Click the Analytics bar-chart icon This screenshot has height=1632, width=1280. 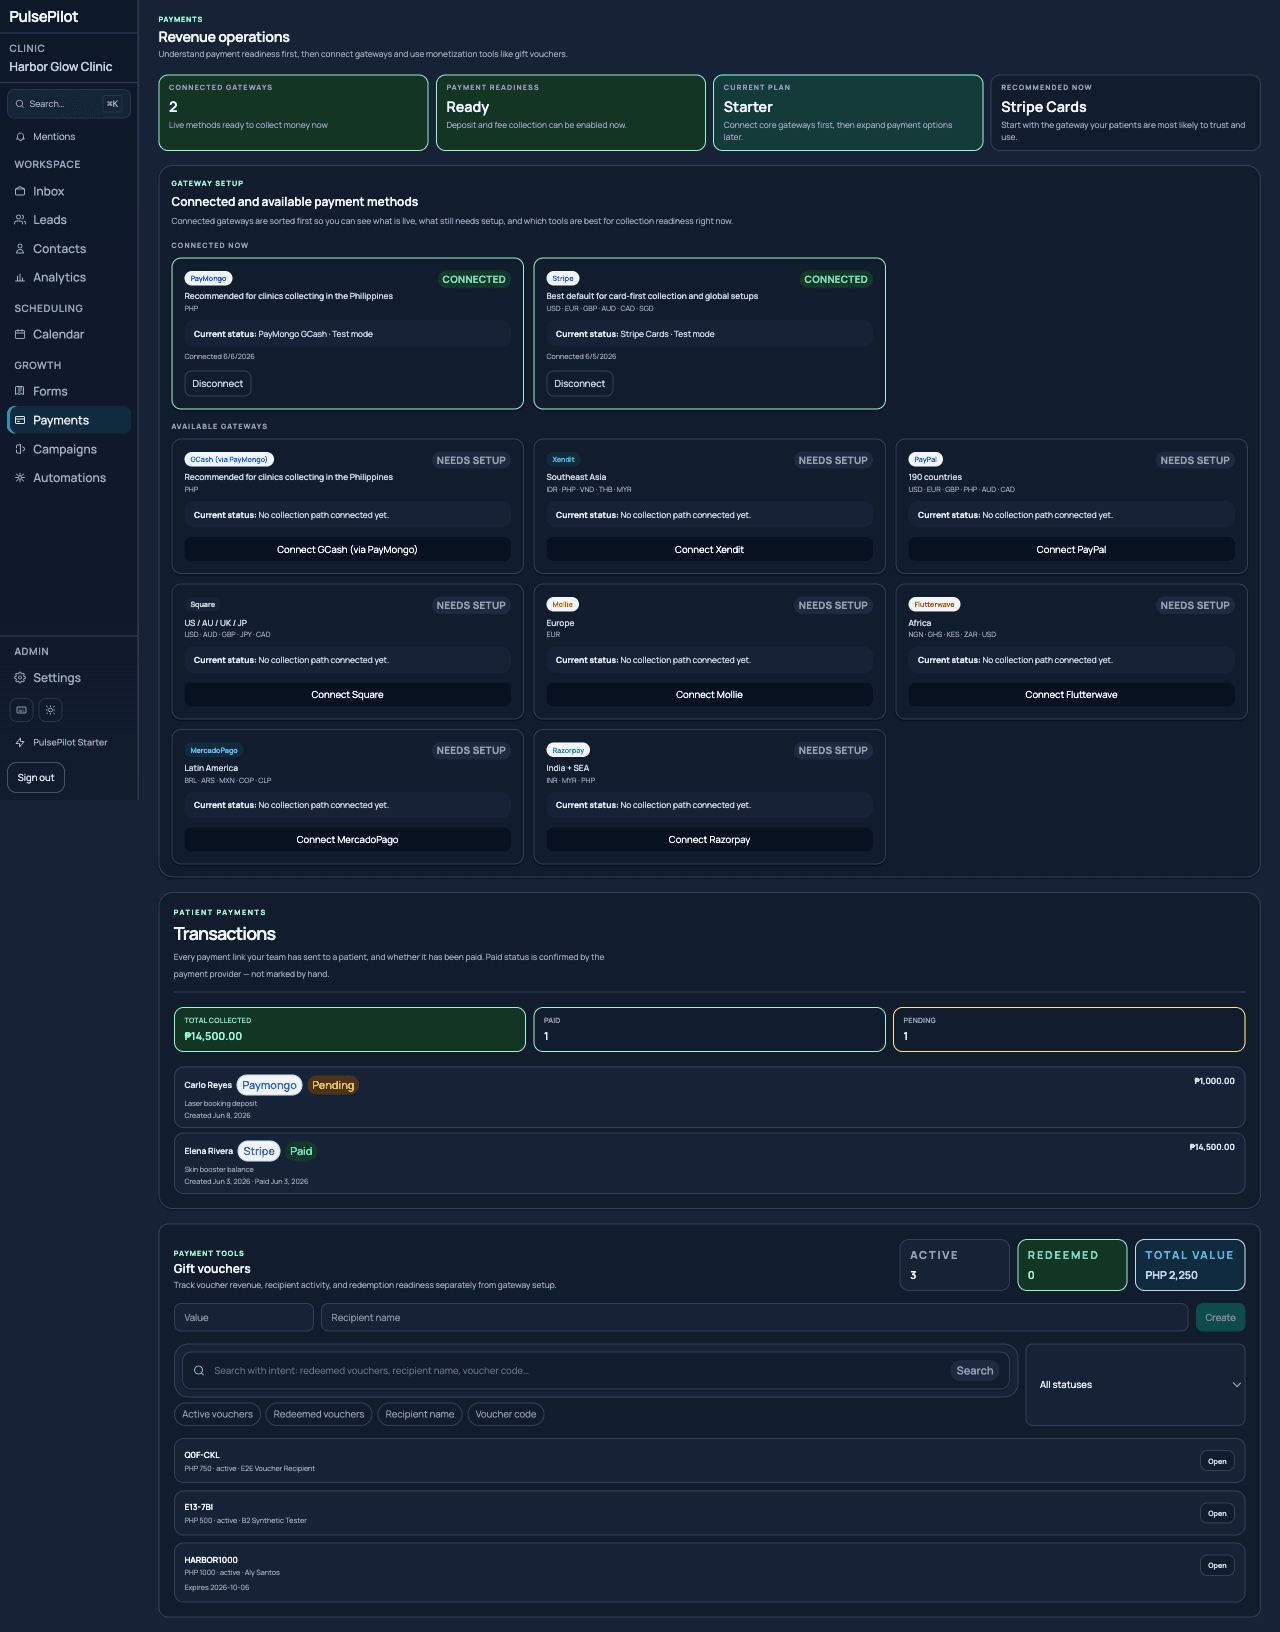pyautogui.click(x=20, y=278)
